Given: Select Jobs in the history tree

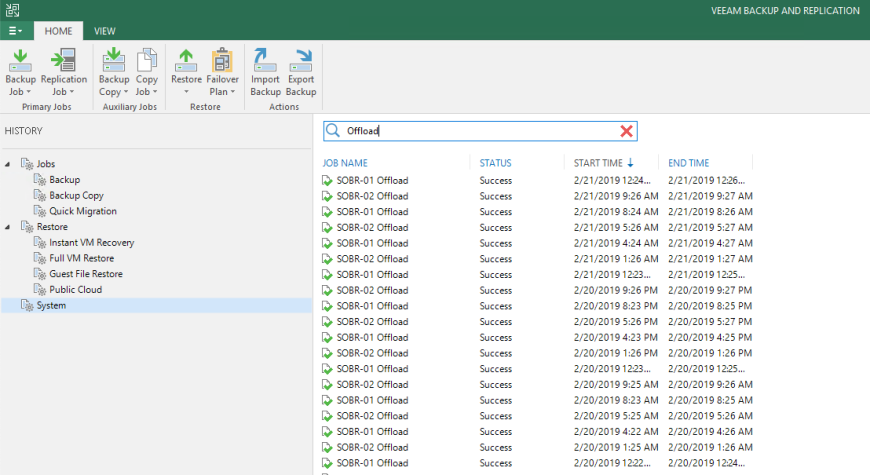Looking at the screenshot, I should point(45,164).
